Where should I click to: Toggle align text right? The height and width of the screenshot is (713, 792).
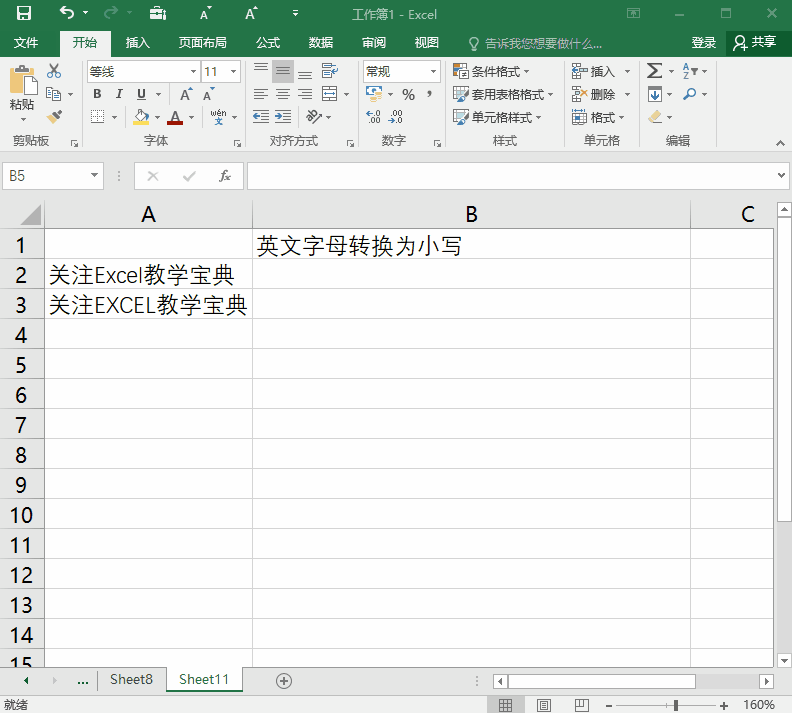pyautogui.click(x=305, y=94)
